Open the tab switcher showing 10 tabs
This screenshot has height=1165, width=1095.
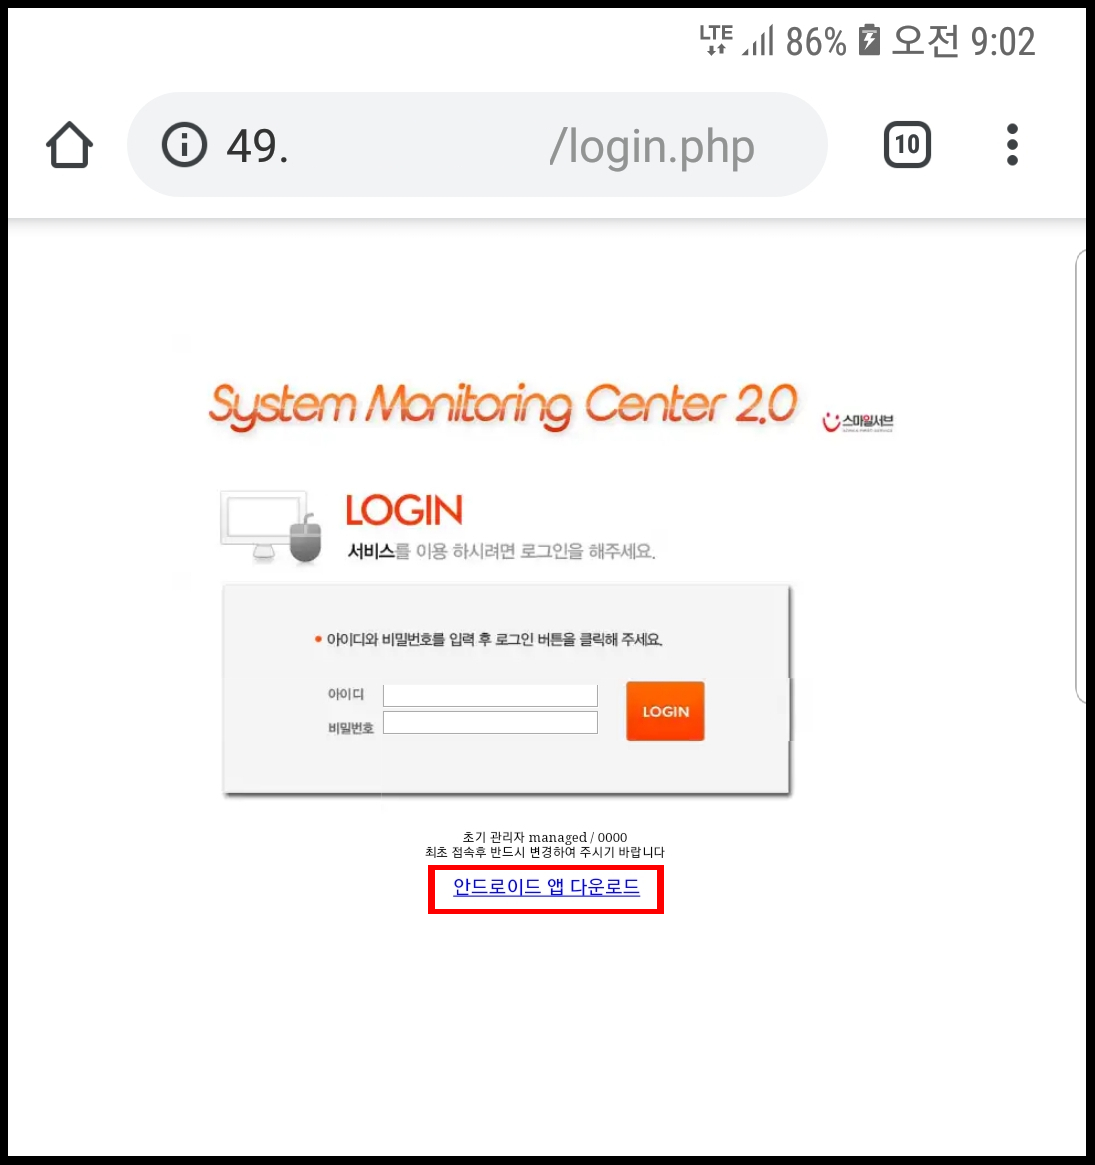point(907,144)
